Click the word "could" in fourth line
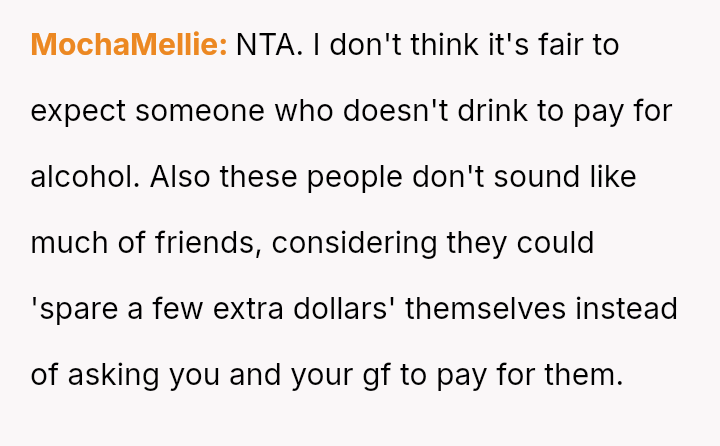Screen dimensions: 720x446 [x=557, y=243]
